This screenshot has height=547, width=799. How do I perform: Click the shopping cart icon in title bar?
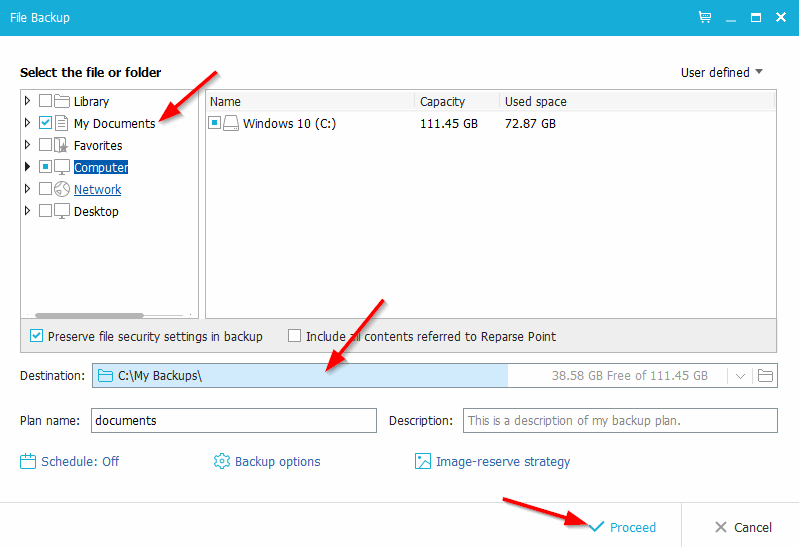(705, 18)
